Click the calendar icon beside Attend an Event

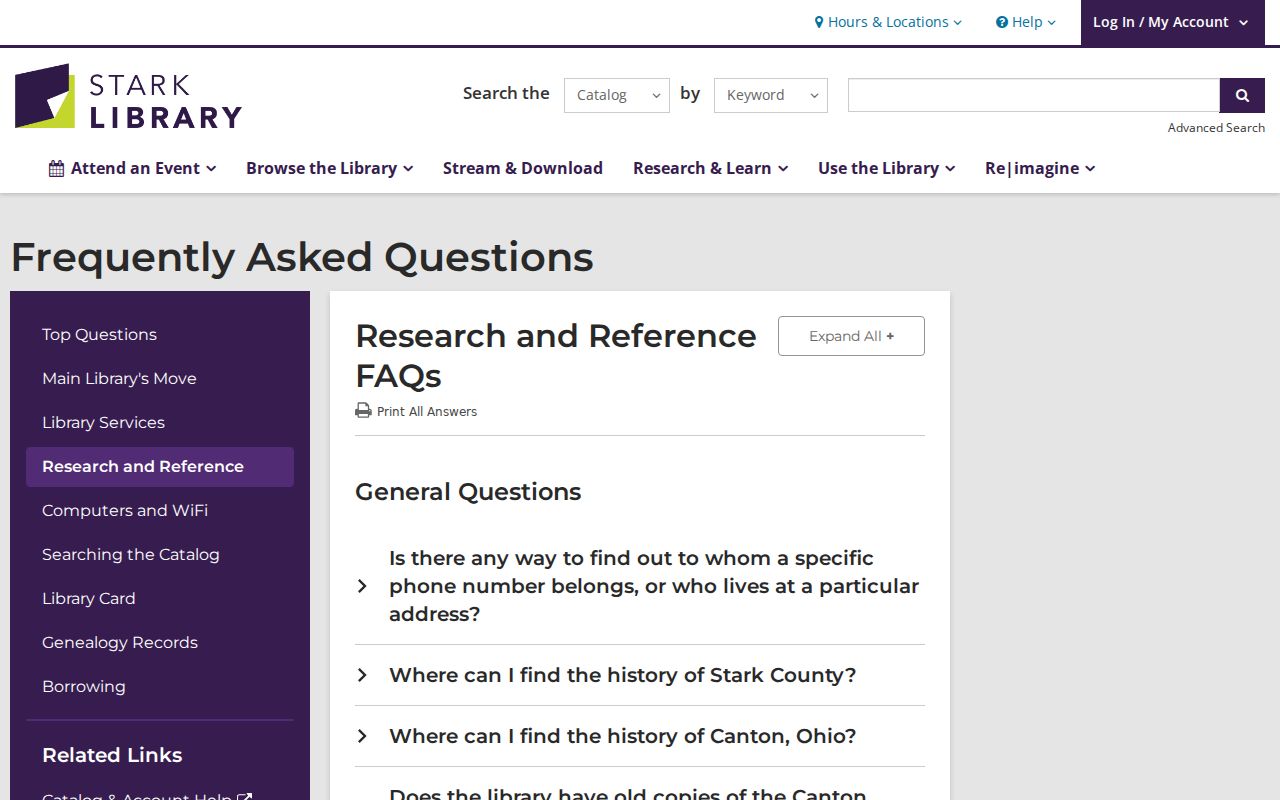[56, 168]
